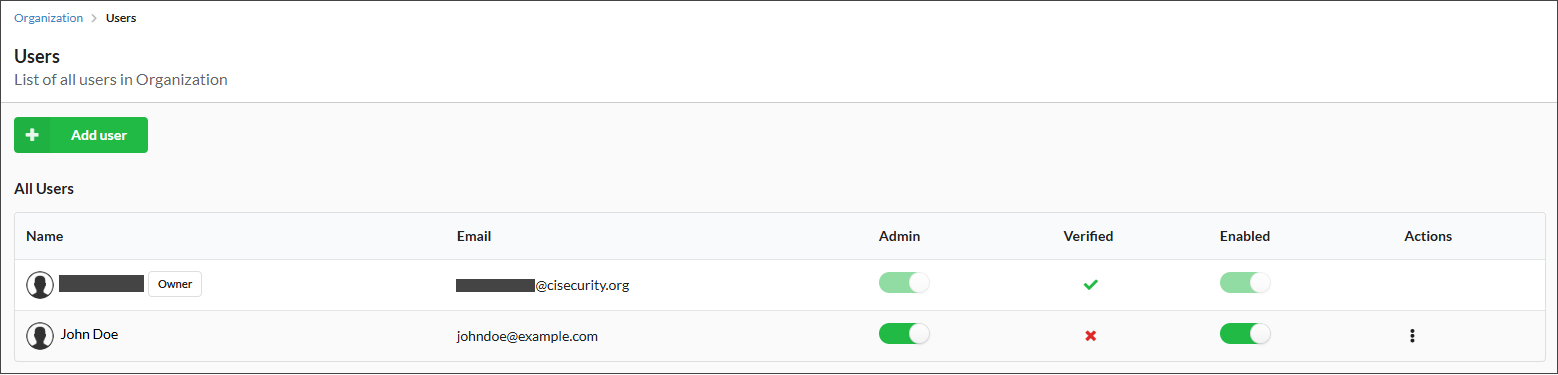Screen dimensions: 1558x375
Task: Click John Doe's avatar icon
Action: point(40,336)
